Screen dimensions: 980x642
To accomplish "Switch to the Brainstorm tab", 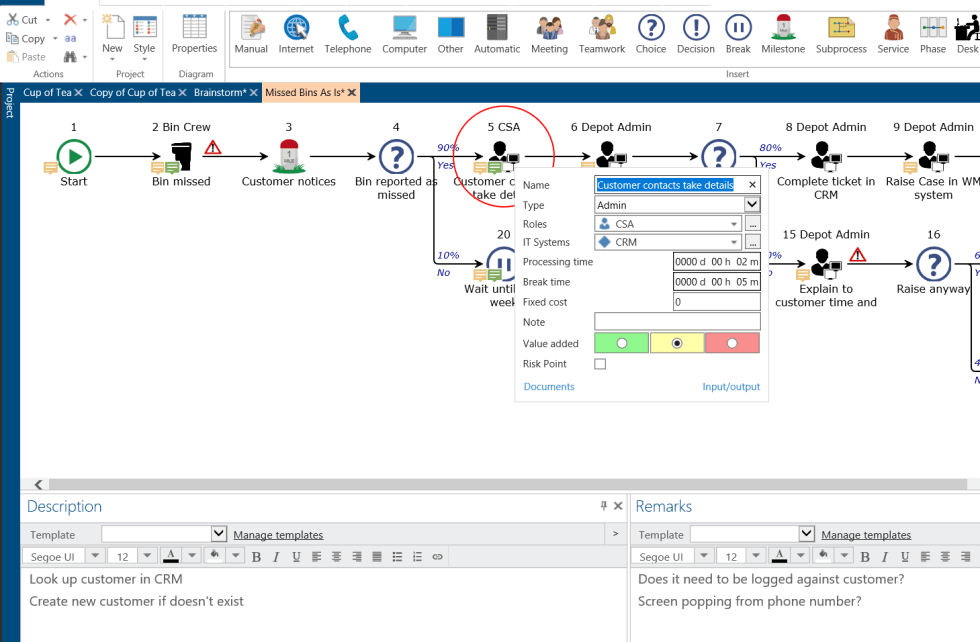I will point(219,92).
